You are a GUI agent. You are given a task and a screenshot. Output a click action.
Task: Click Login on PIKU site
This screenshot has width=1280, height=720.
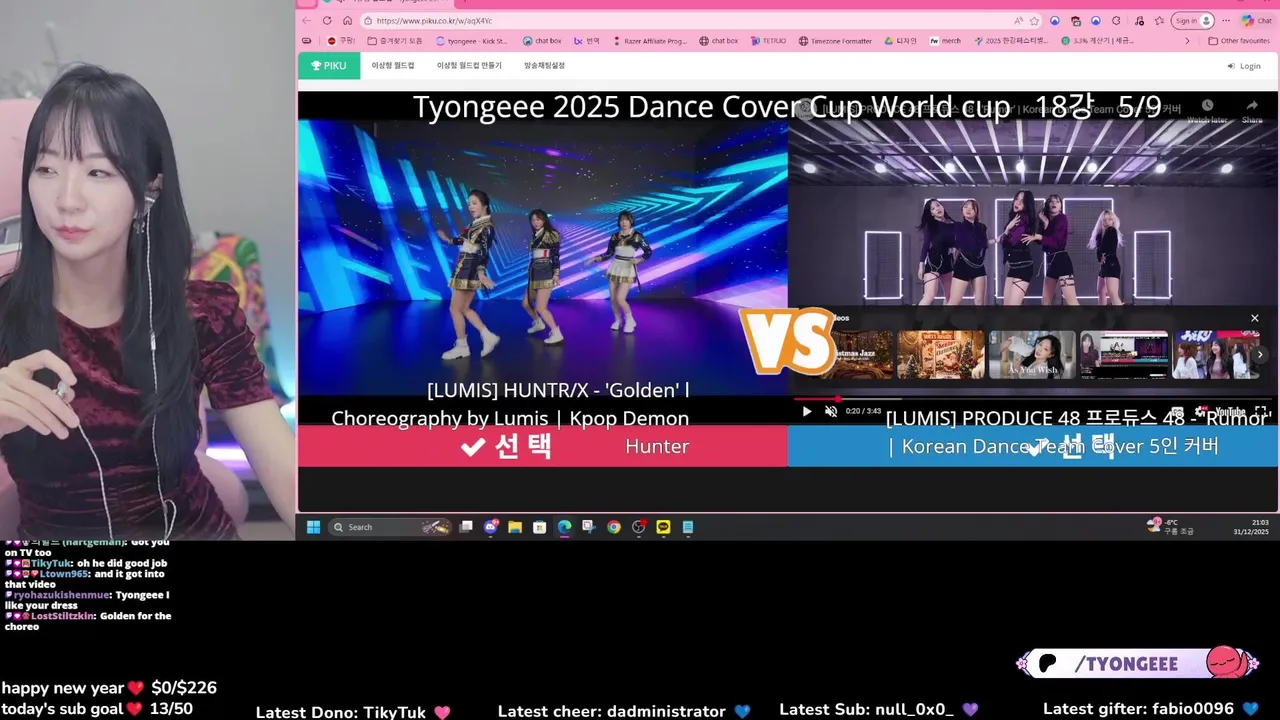[1244, 66]
